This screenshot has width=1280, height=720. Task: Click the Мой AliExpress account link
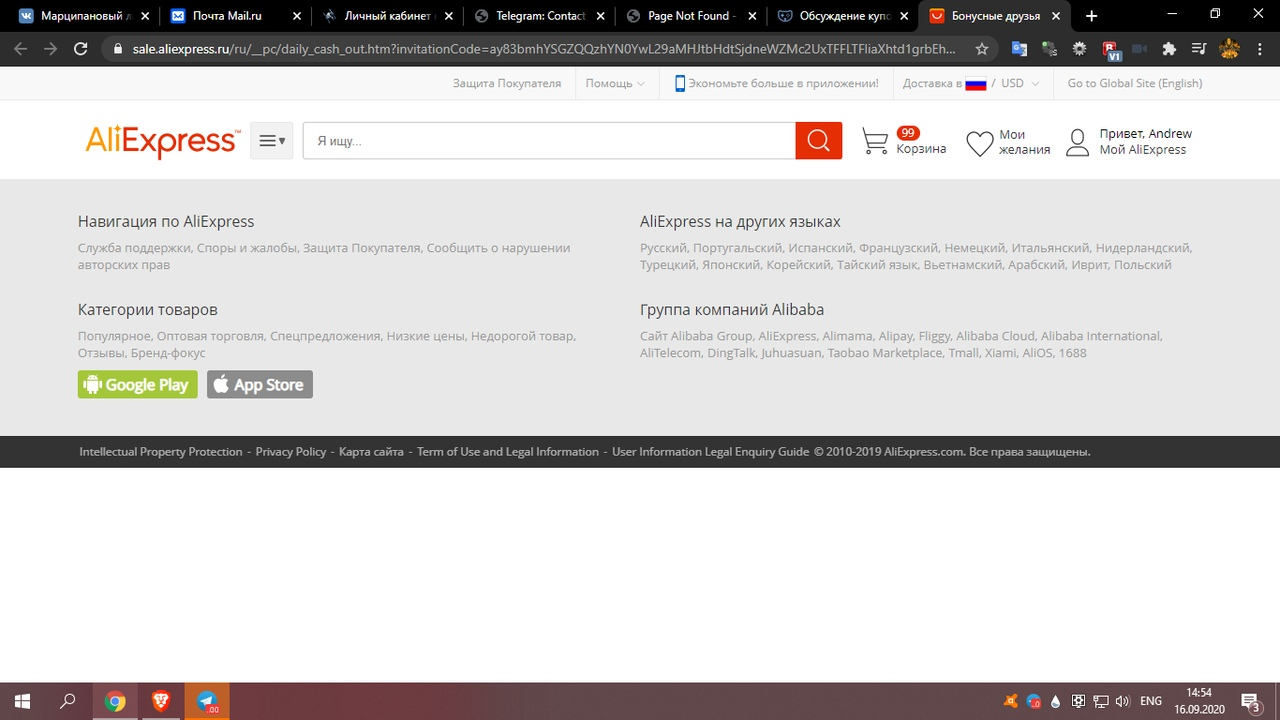[1143, 150]
